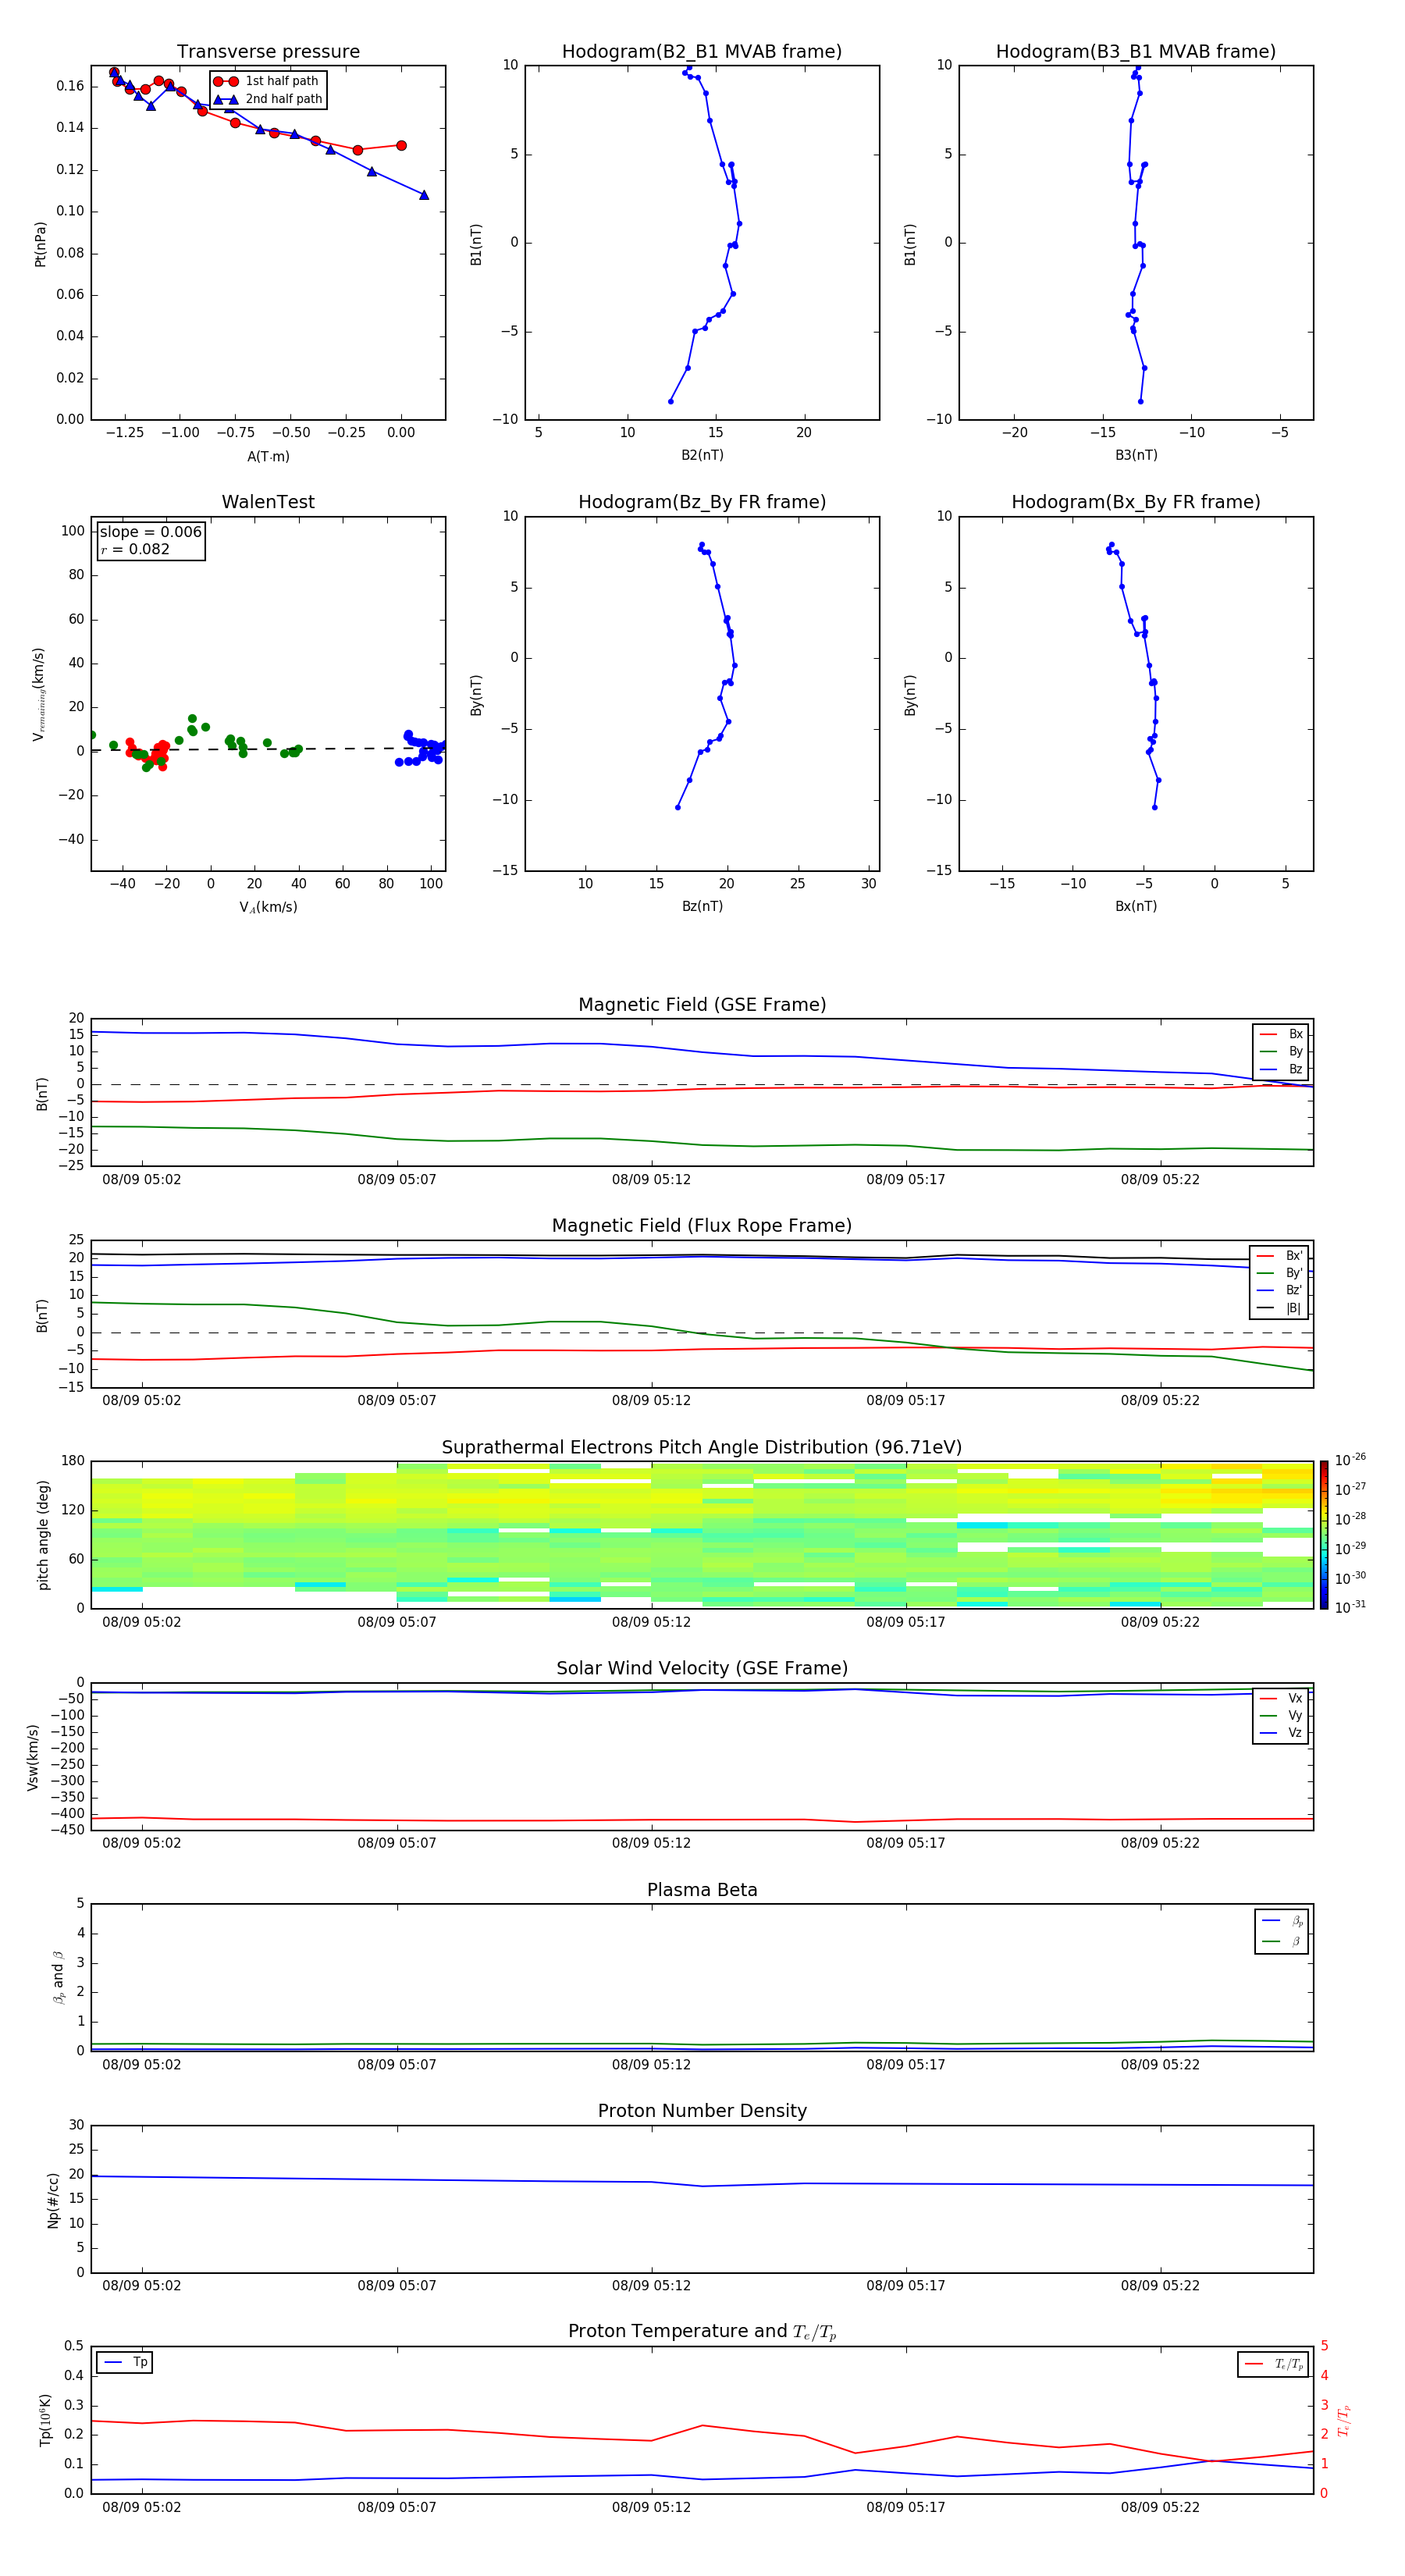Click Suprathermal Electrons Pitch Angle Distribution title
Image resolution: width=1405 pixels, height=2576 pixels.
coord(702,1448)
